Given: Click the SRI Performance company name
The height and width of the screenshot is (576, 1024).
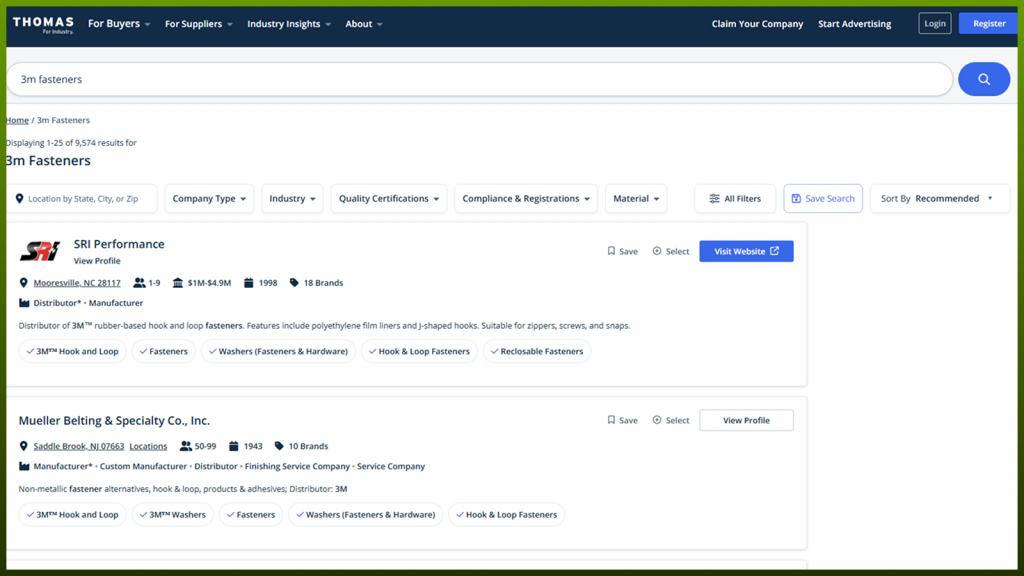Looking at the screenshot, I should tap(119, 244).
